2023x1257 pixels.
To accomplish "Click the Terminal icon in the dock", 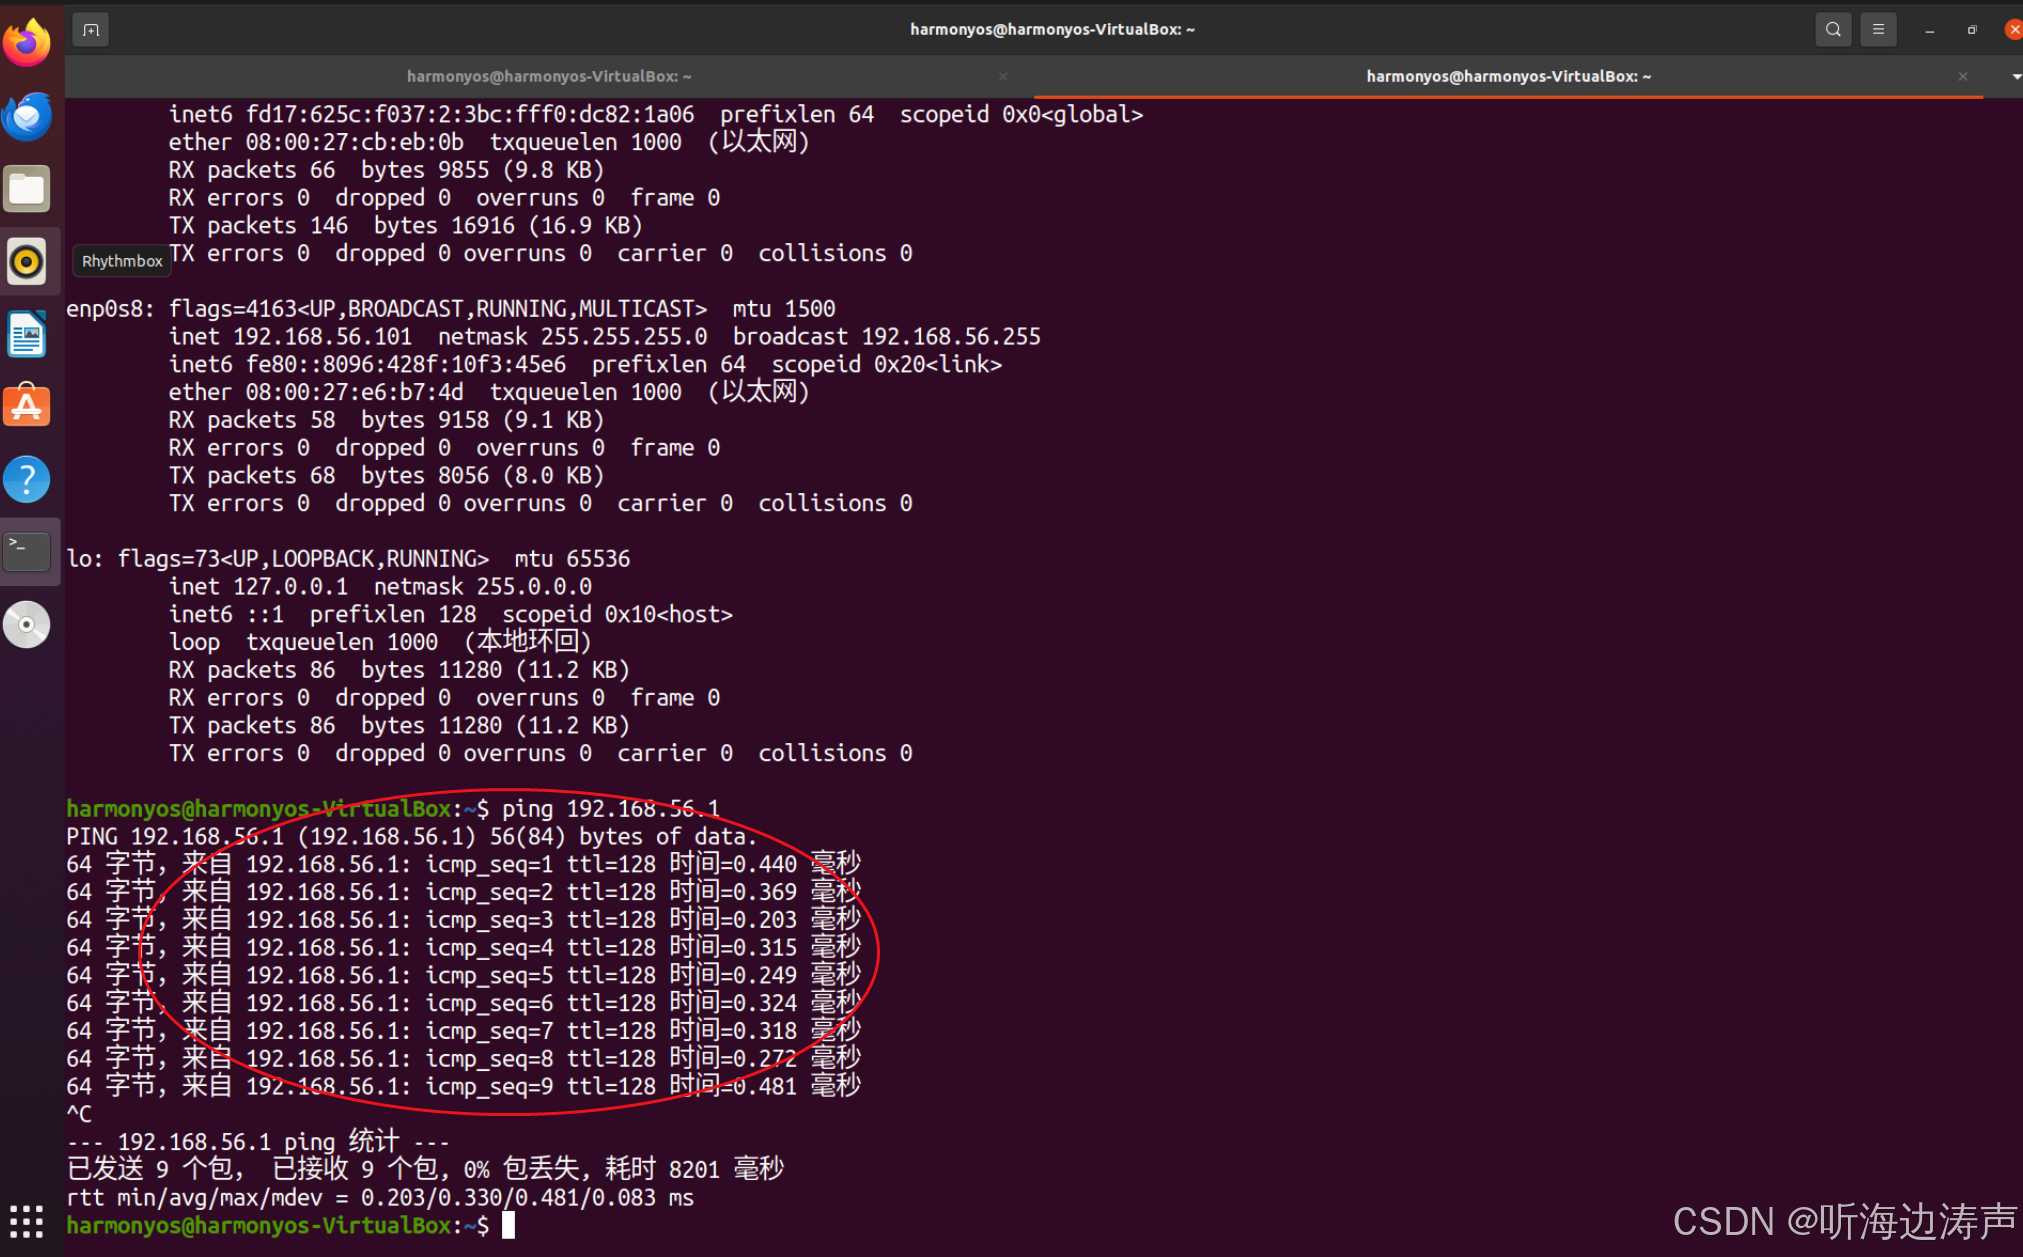I will [x=27, y=551].
